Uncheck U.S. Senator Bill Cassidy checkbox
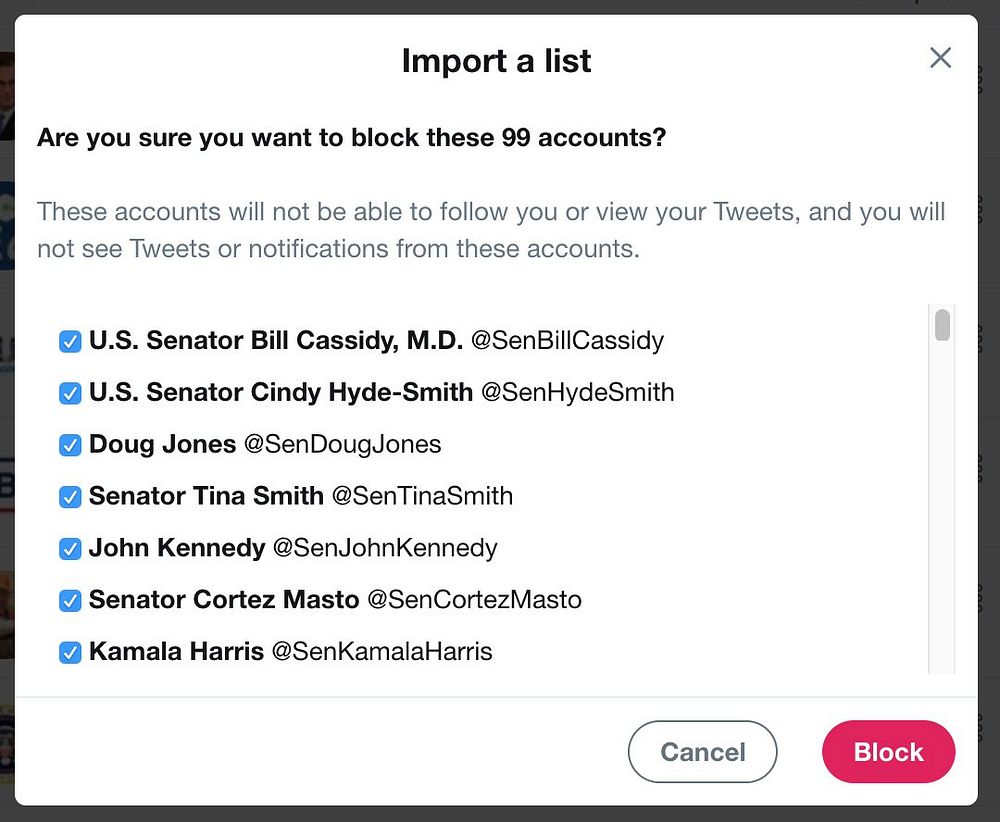 point(70,341)
